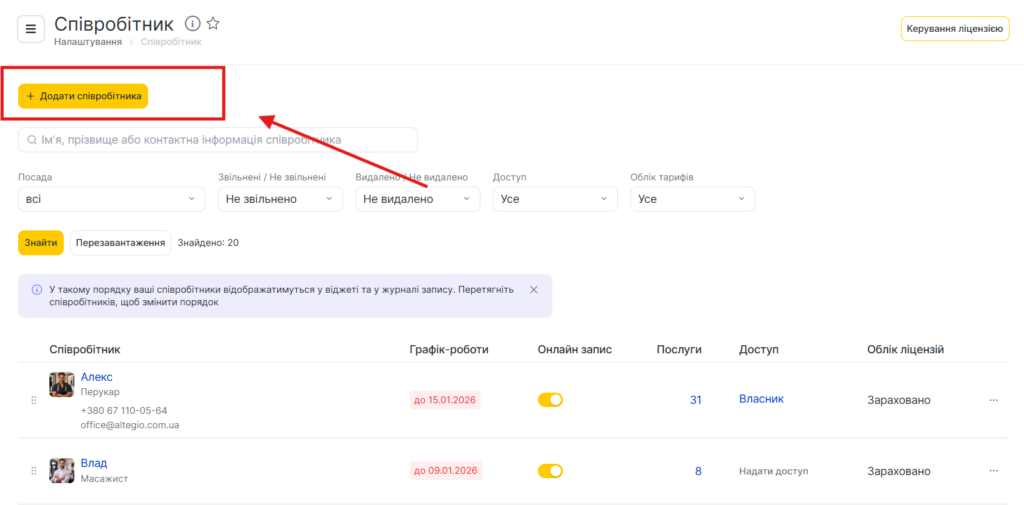Click drag handle for Влад row
Viewport: 1024px width, 505px height.
(34, 471)
